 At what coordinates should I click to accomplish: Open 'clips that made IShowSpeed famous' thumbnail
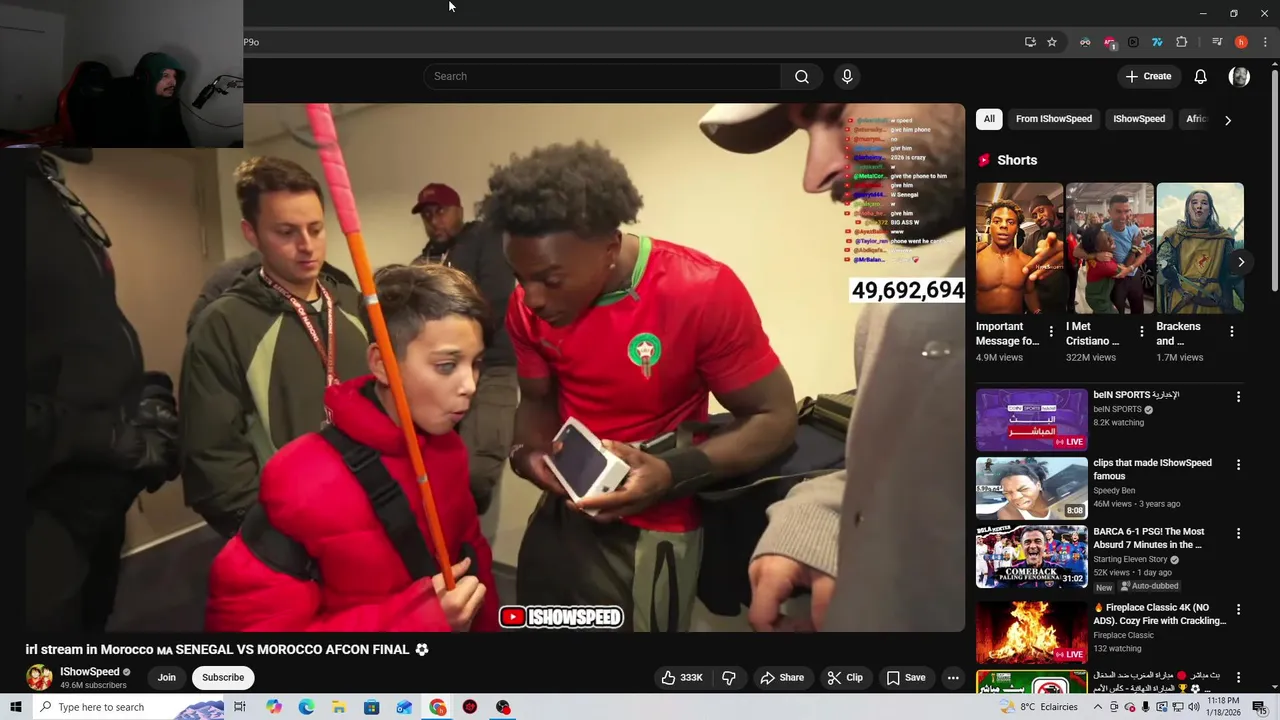(1031, 488)
